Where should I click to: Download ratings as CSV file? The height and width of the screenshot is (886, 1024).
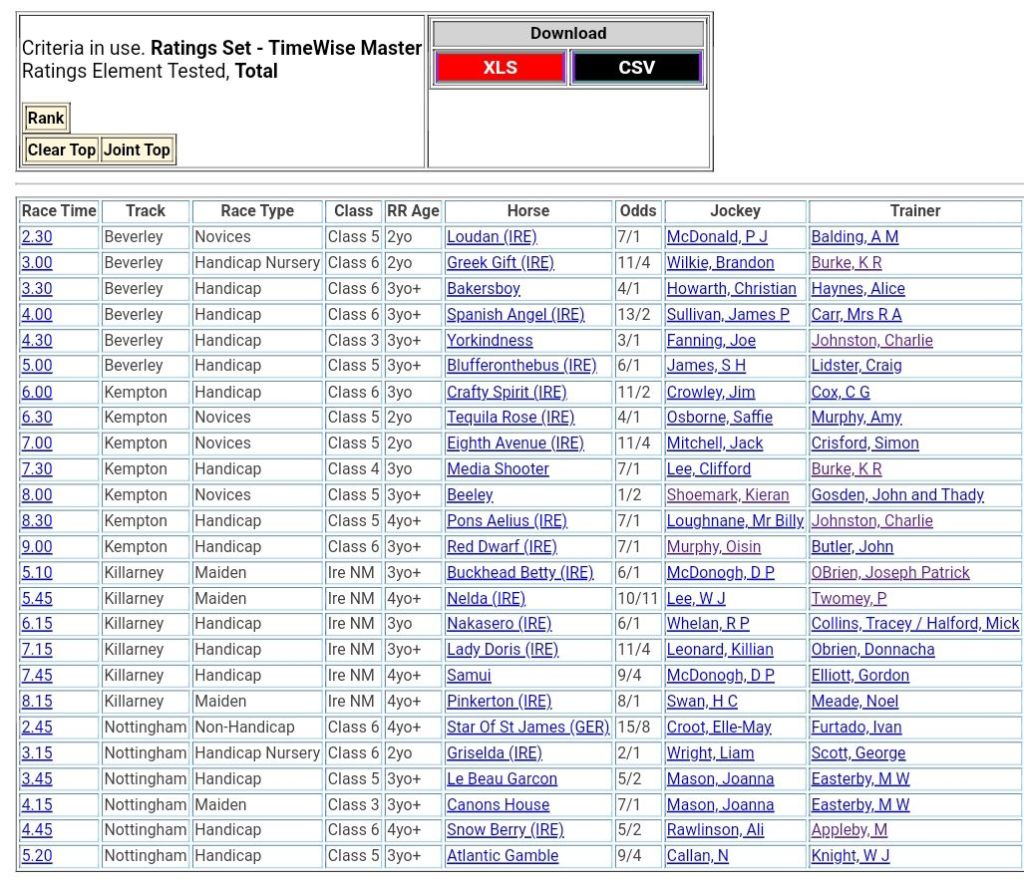[636, 68]
